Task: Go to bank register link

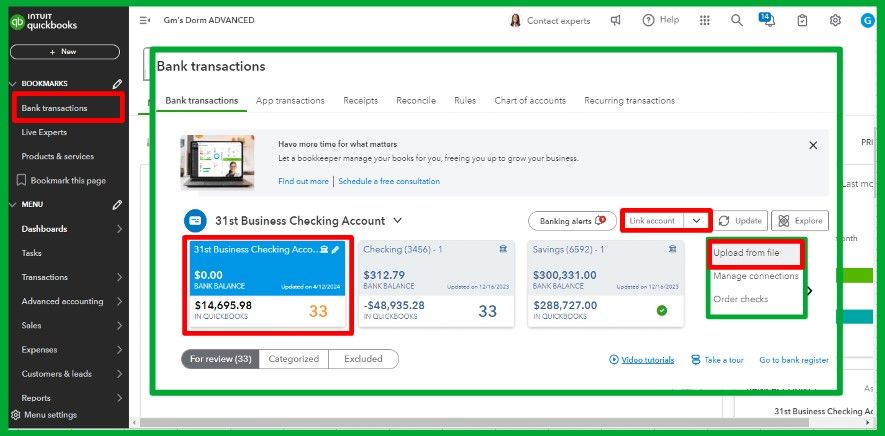Action: (x=794, y=360)
